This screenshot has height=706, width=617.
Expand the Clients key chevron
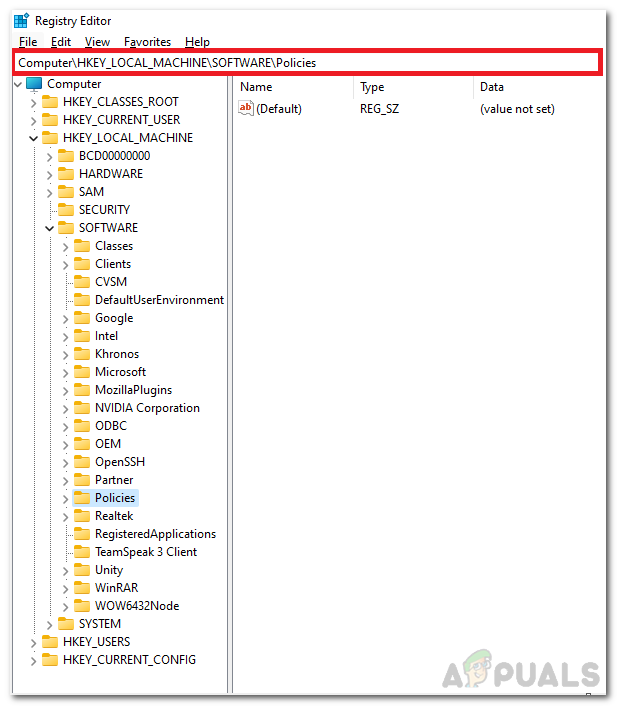(x=66, y=265)
